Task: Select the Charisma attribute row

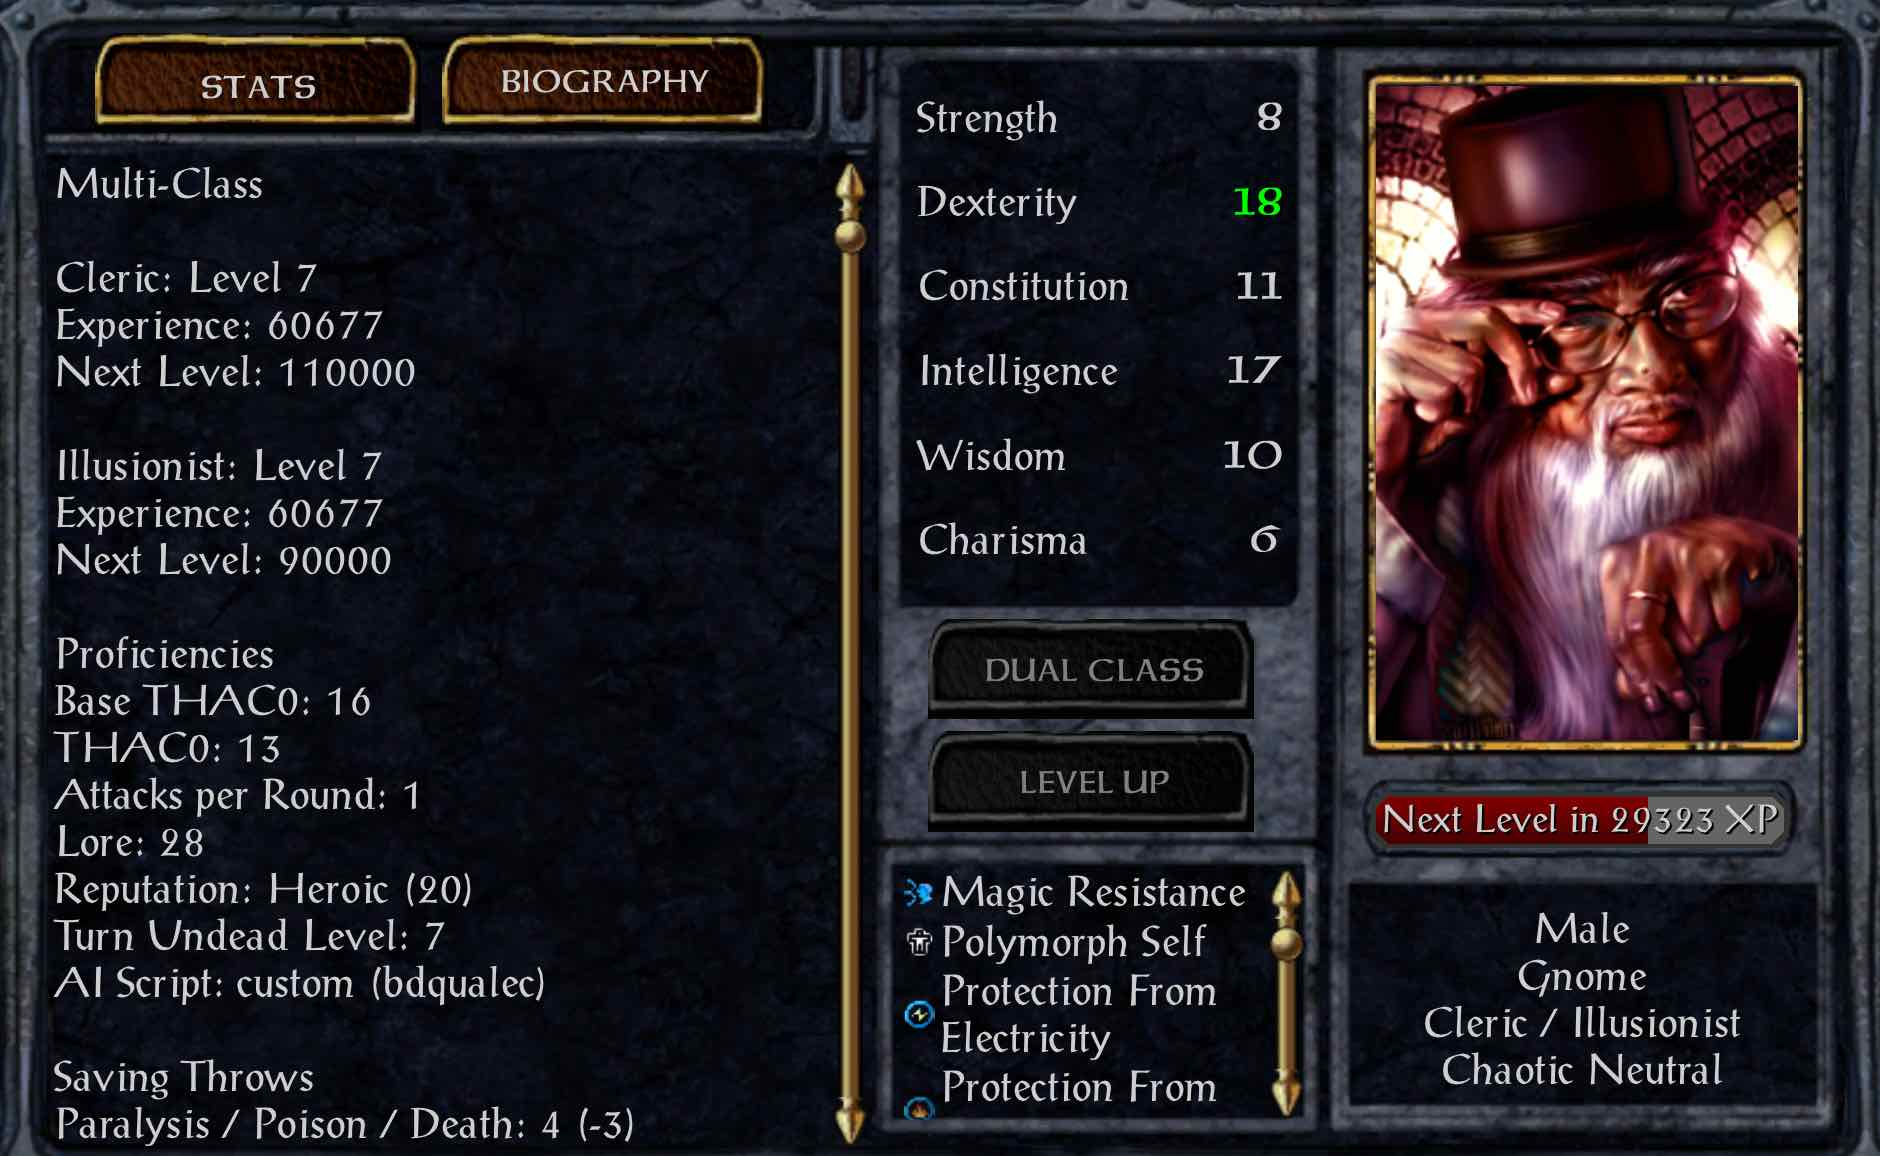Action: tap(1099, 540)
